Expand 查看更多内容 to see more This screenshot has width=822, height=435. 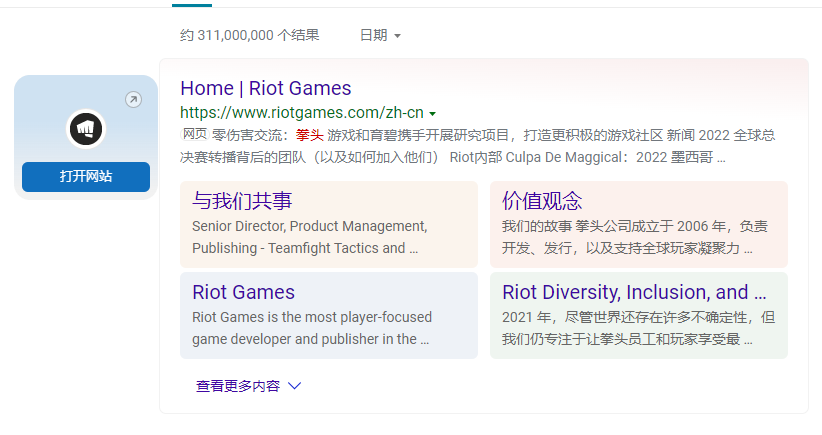[x=248, y=386]
